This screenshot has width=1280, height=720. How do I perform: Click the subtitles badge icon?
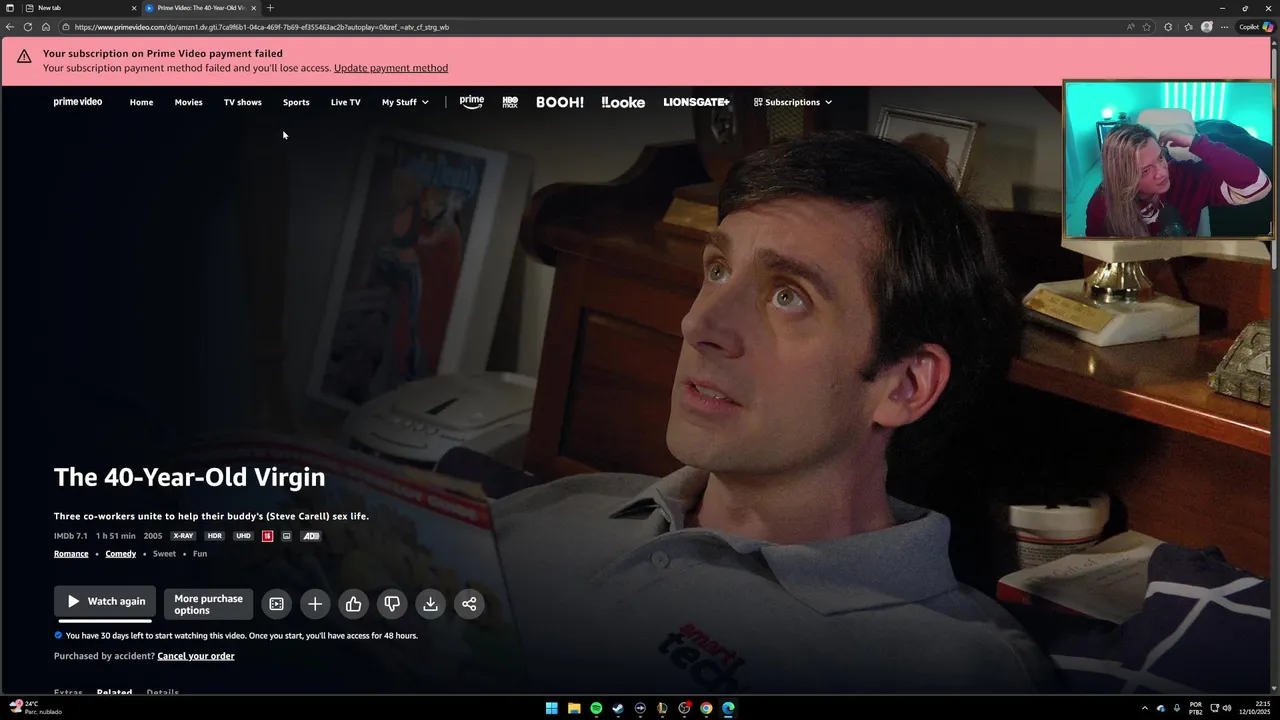click(287, 536)
